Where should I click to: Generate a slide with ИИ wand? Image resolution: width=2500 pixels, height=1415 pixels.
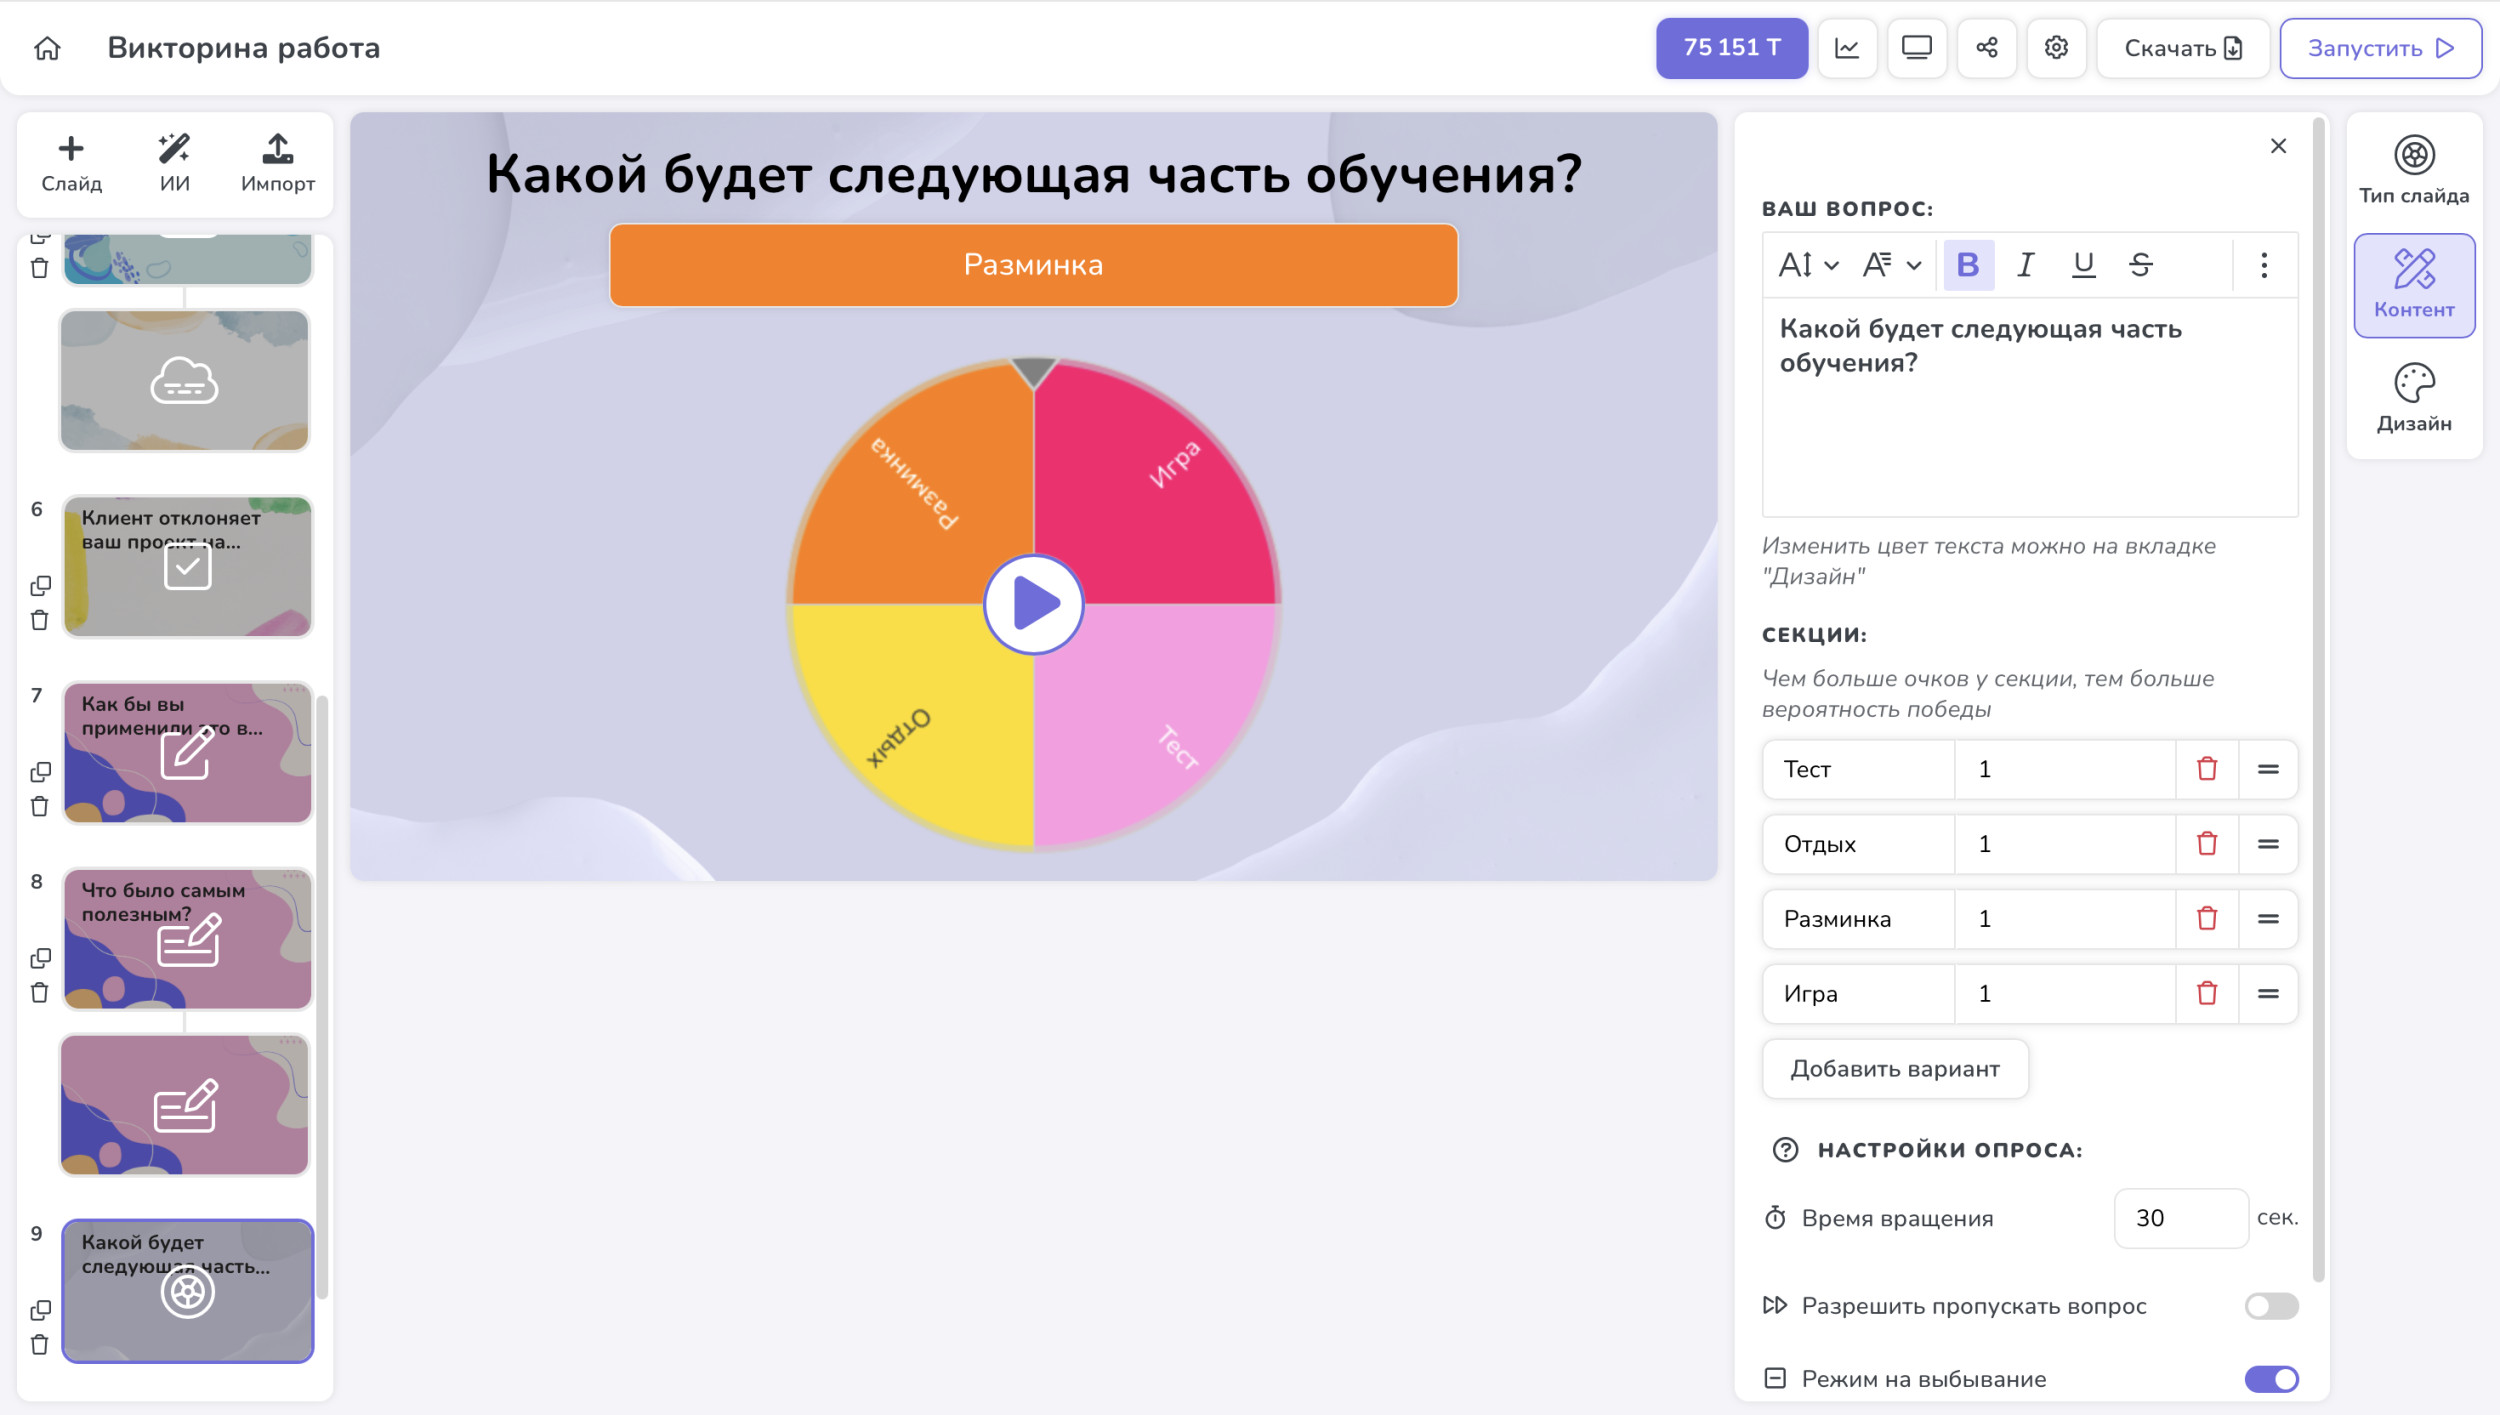[x=174, y=163]
